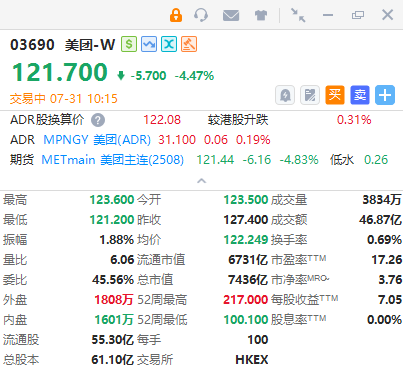Click the compact mode arrows icon
This screenshot has height=371, width=403.
(x=298, y=15)
